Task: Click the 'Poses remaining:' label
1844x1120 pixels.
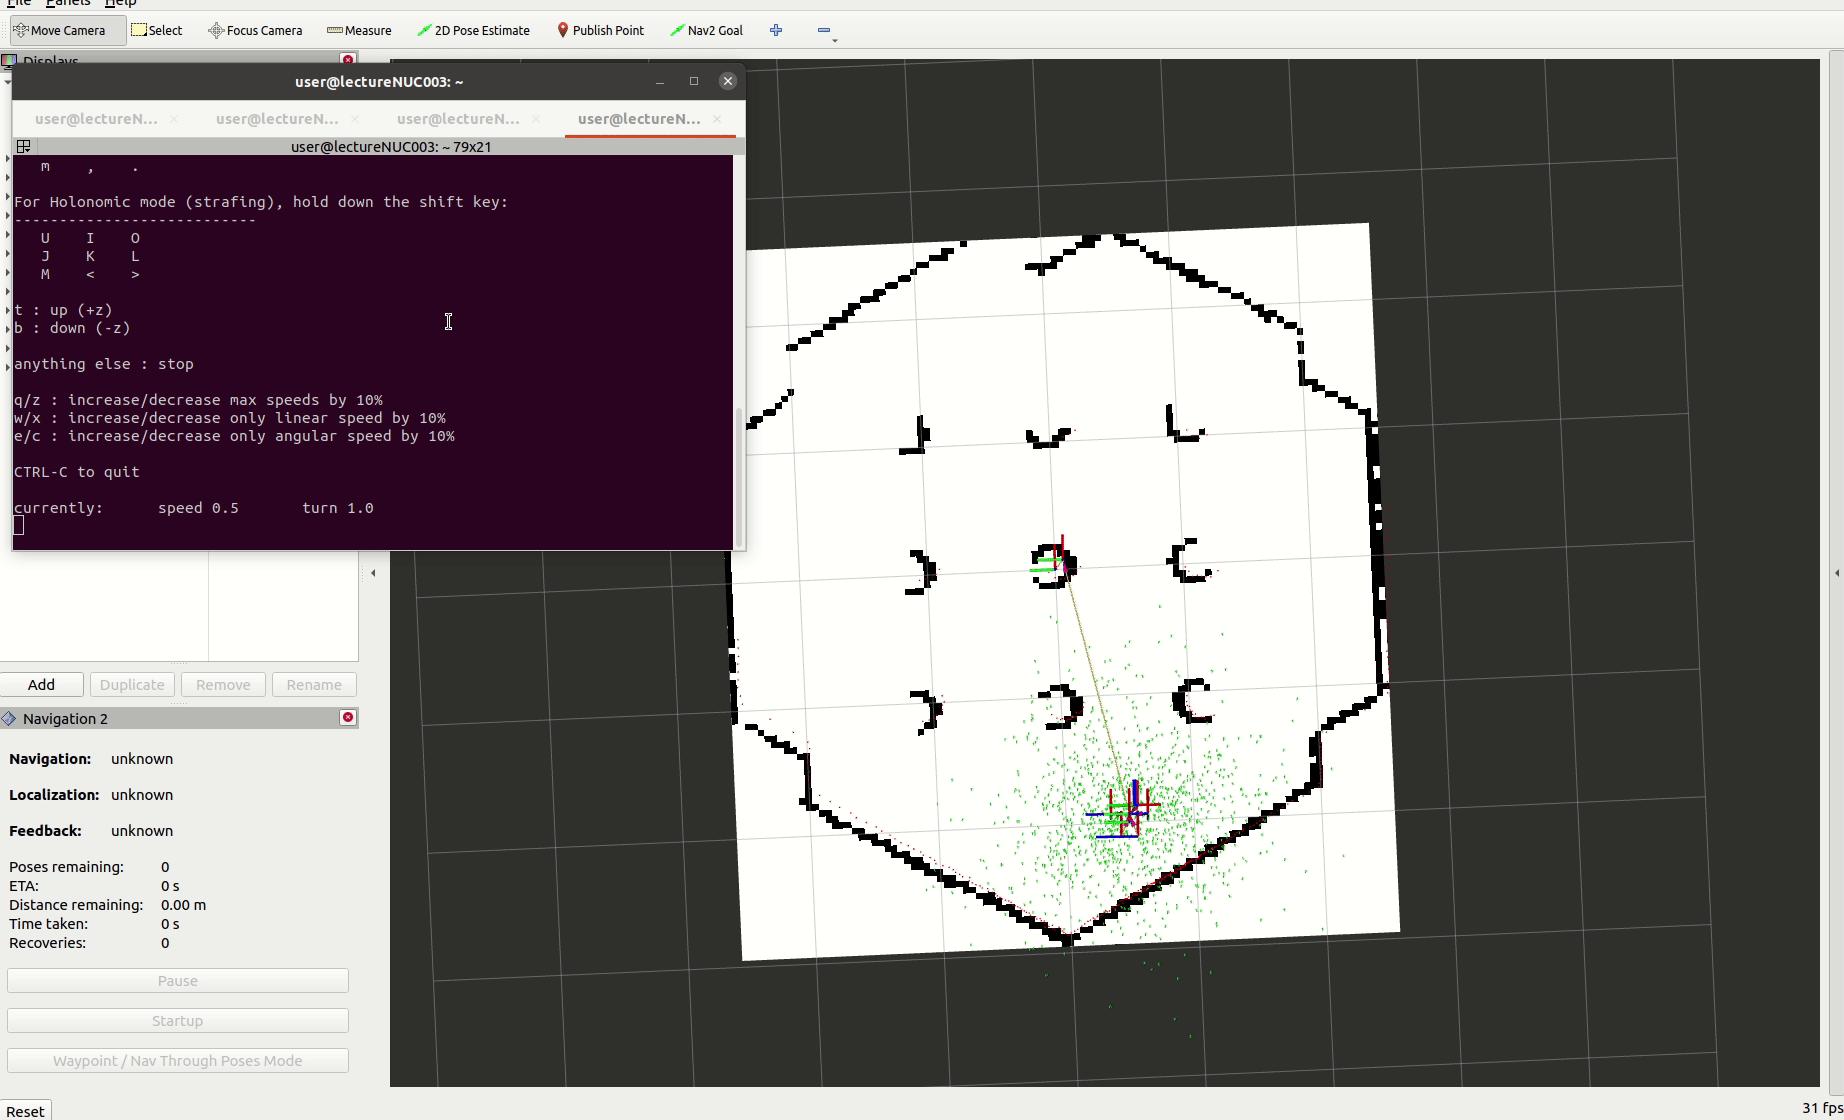Action: [66, 867]
